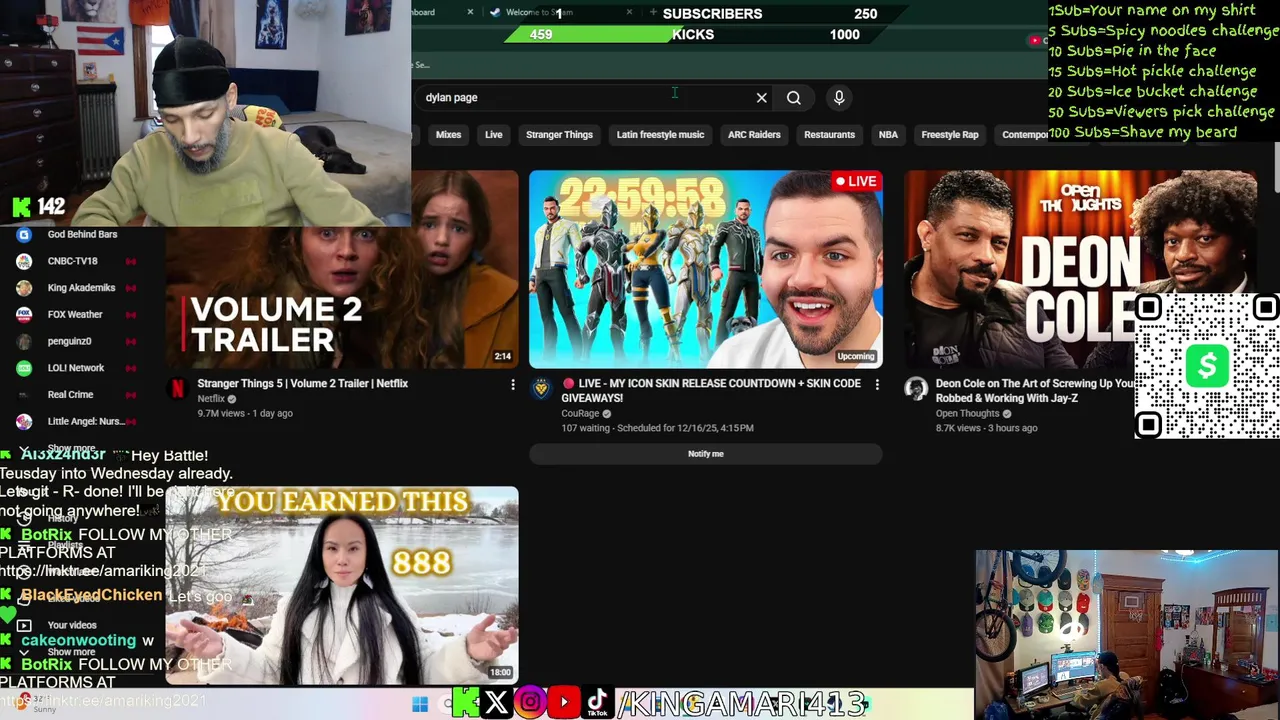1280x720 pixels.
Task: Click the Steam favicon on browser tab
Action: 495,12
